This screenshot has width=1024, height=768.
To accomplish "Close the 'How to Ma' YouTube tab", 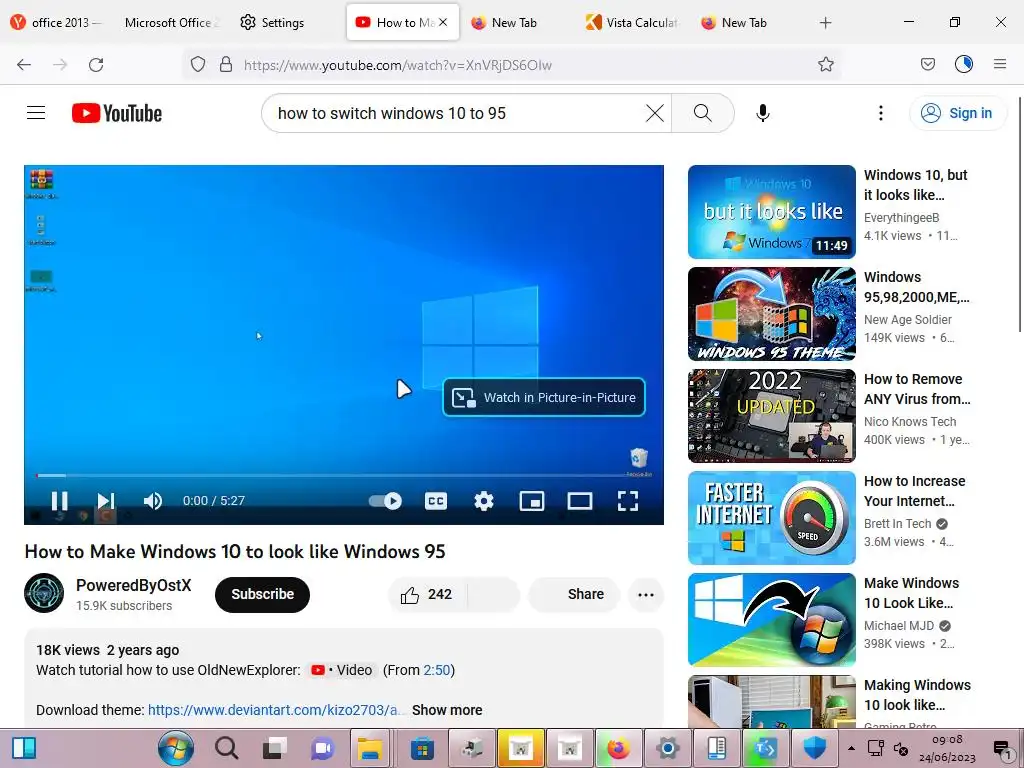I will 443,22.
